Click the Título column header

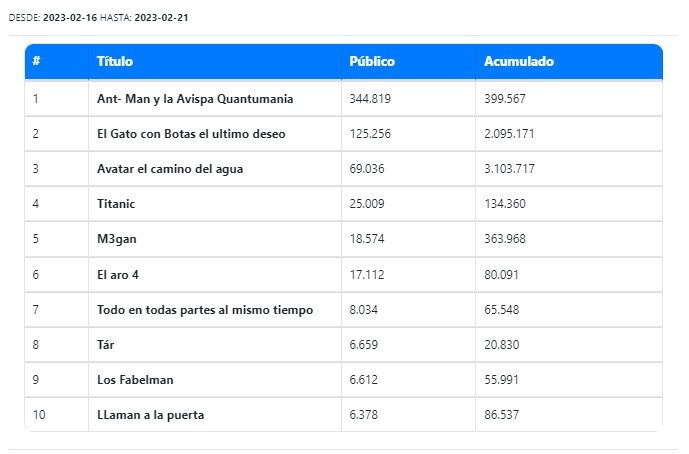(114, 62)
